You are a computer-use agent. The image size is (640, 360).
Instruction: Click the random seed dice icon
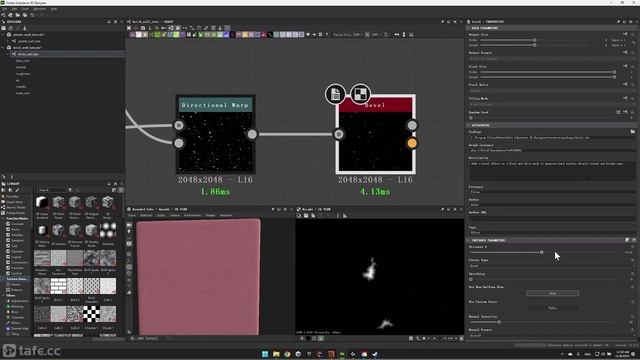618,112
